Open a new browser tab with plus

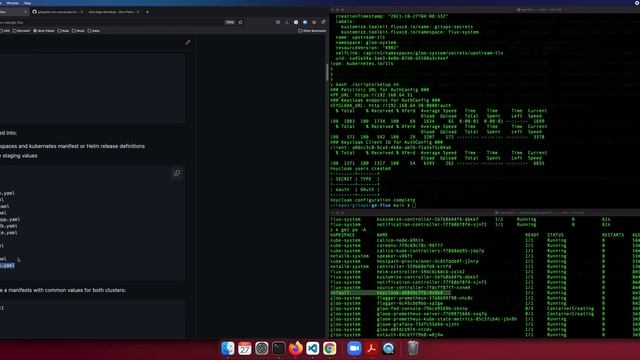point(147,12)
